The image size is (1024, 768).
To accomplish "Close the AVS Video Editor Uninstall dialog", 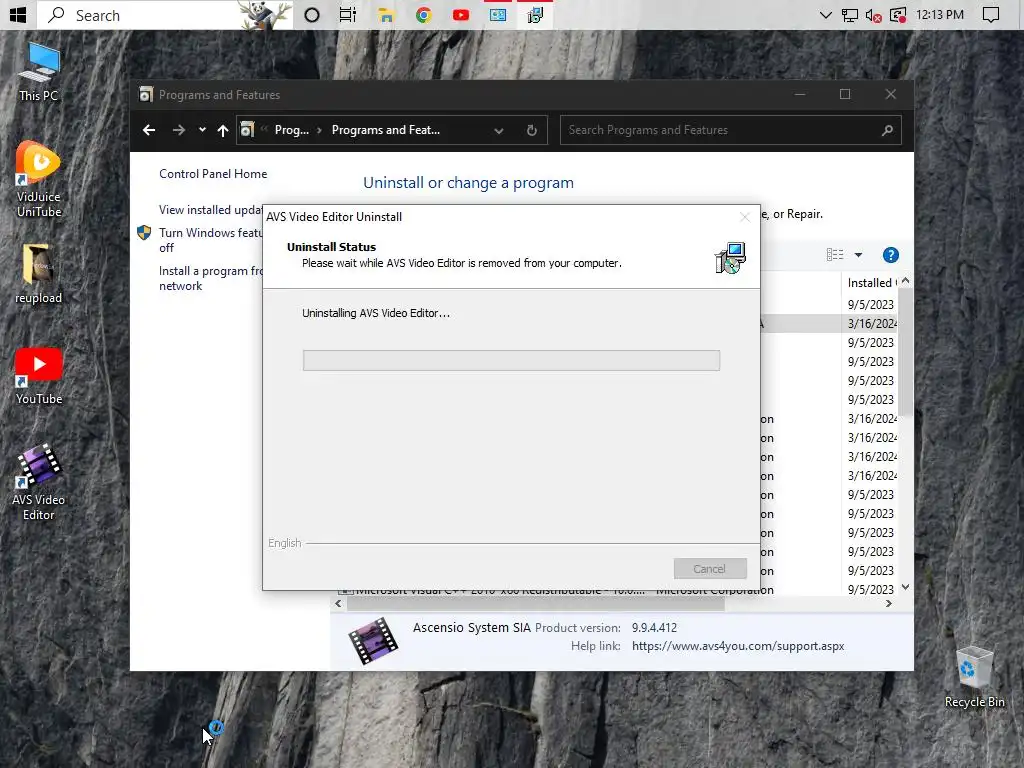I will (x=744, y=217).
